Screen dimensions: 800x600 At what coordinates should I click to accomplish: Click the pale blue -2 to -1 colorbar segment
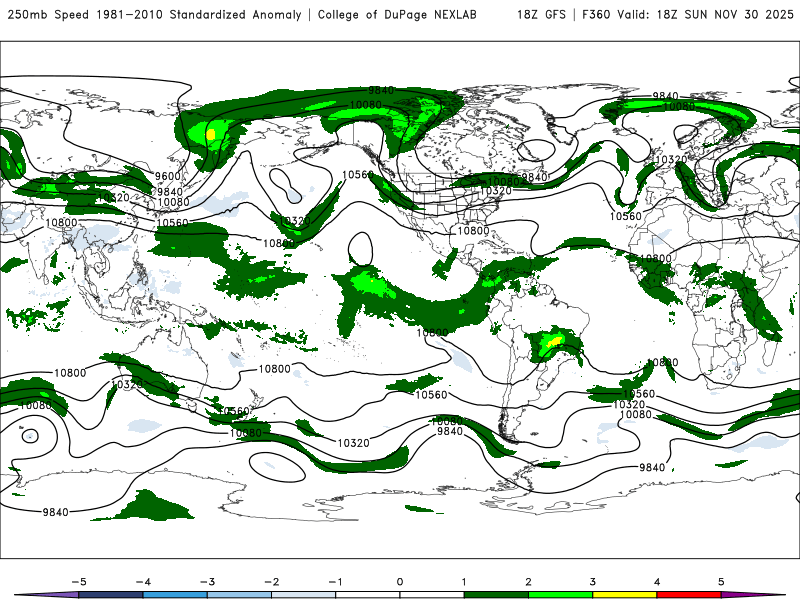click(304, 595)
